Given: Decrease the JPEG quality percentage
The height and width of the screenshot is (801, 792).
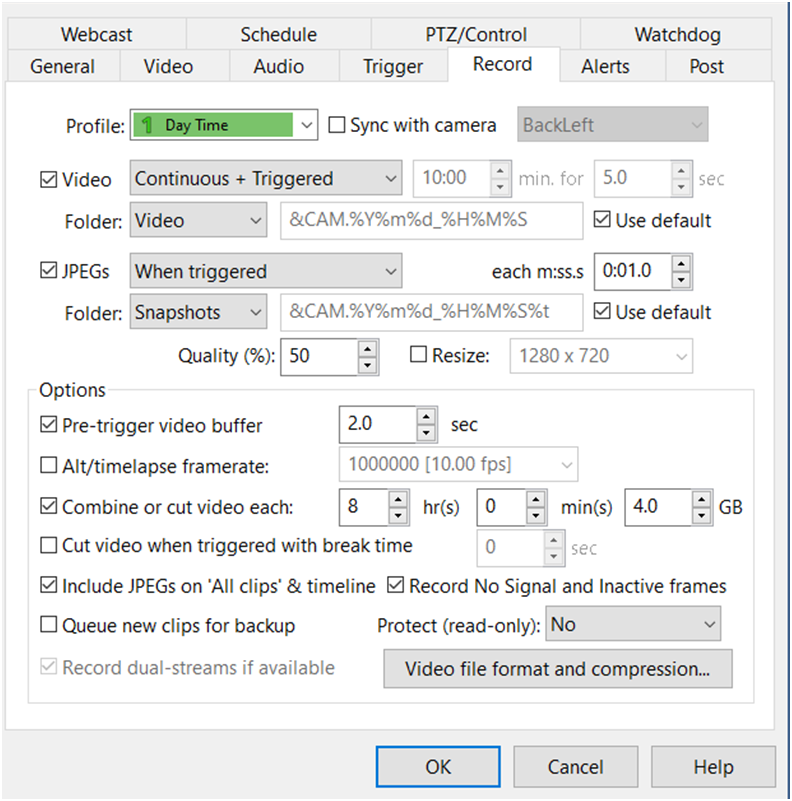Looking at the screenshot, I should pos(367,364).
